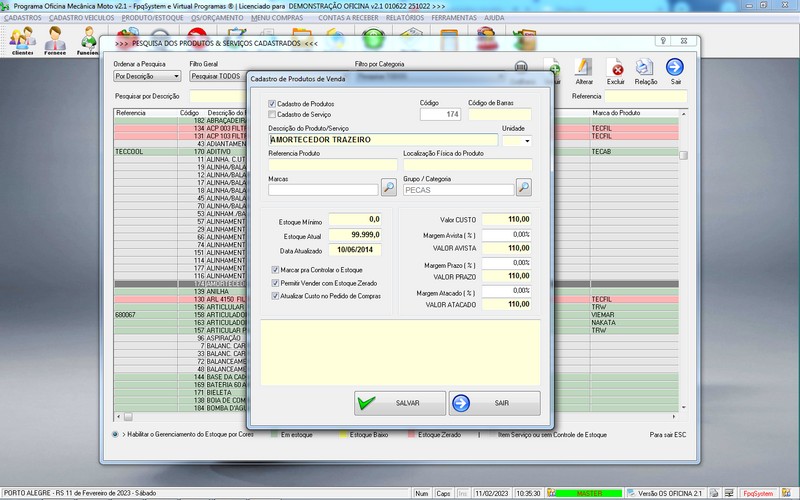Image resolution: width=800 pixels, height=500 pixels.
Task: Check the Cadastro de Produtos checkbox
Action: (x=272, y=104)
